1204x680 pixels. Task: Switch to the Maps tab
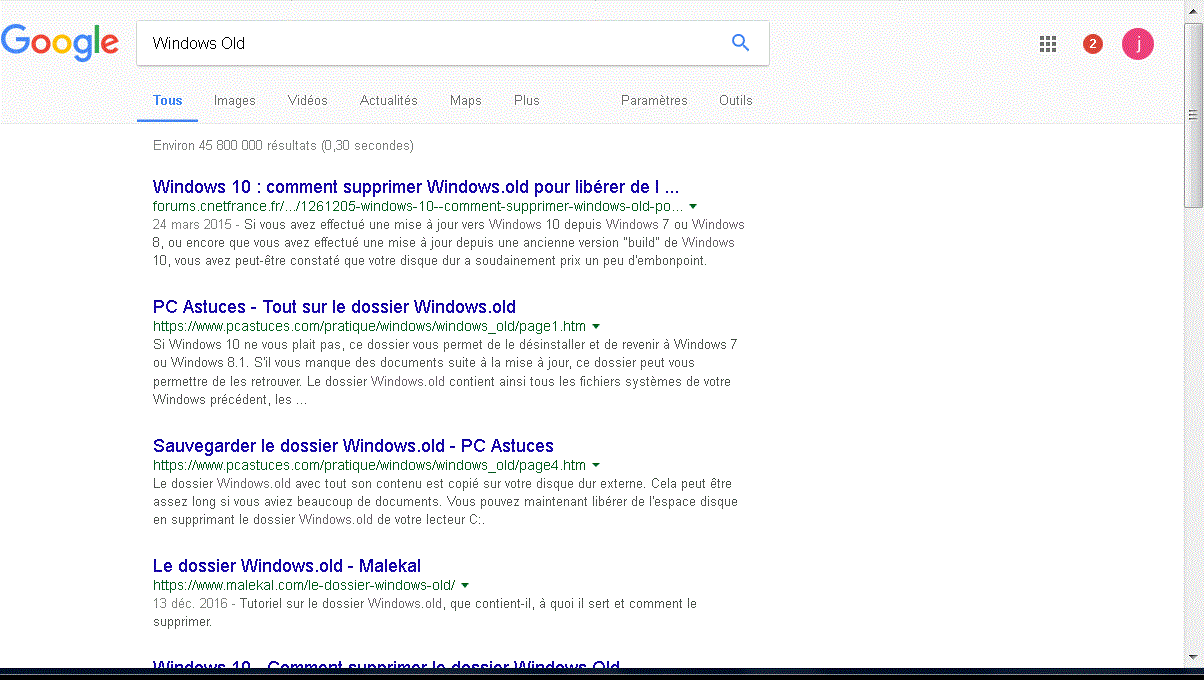pyautogui.click(x=466, y=100)
